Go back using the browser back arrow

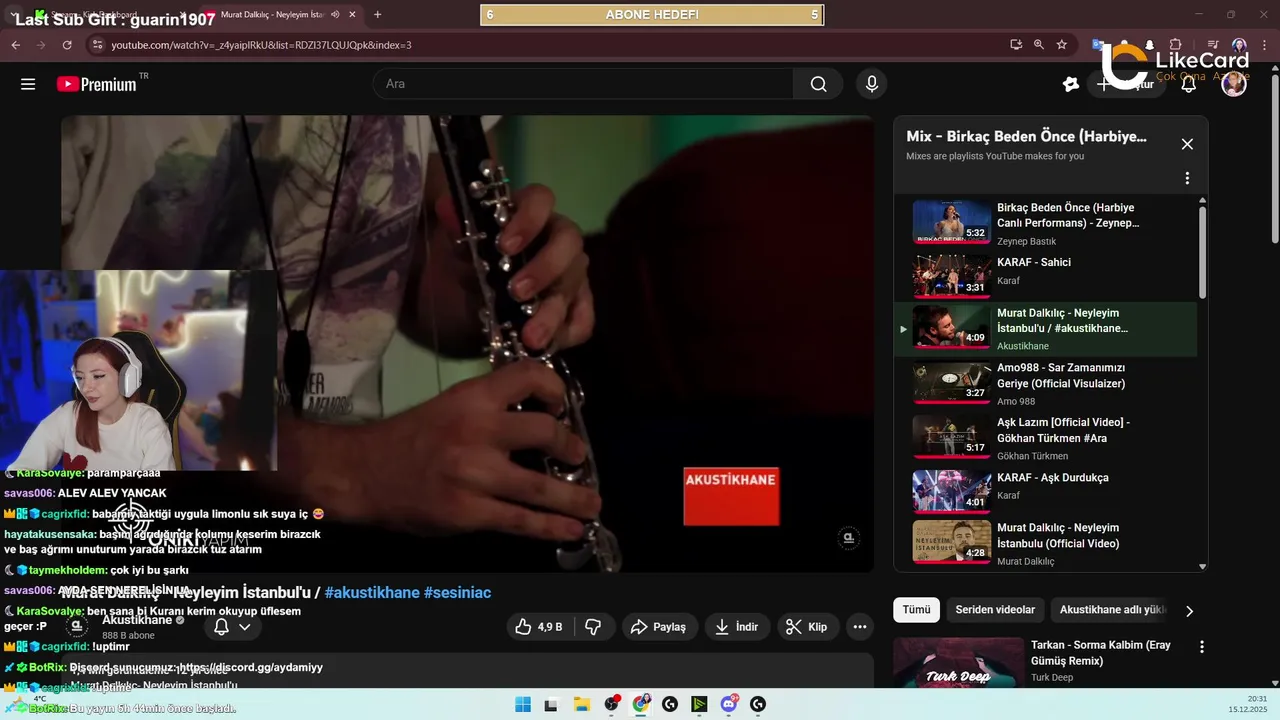[15, 45]
